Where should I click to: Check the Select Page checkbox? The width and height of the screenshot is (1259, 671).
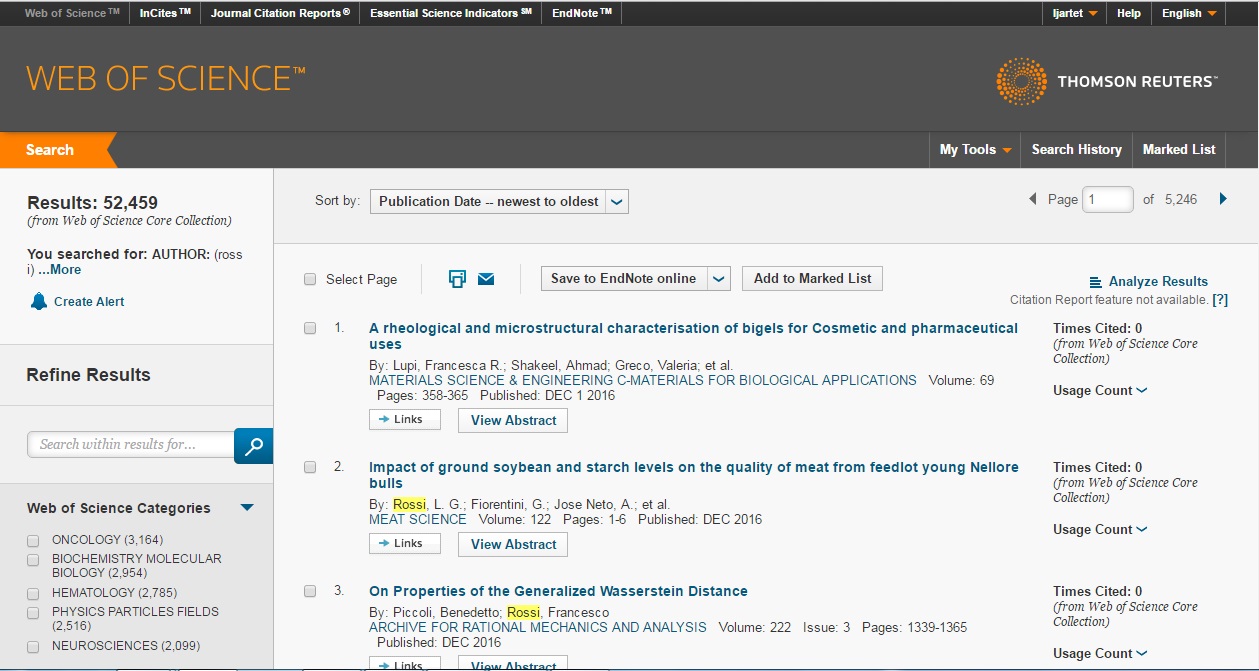coord(310,279)
